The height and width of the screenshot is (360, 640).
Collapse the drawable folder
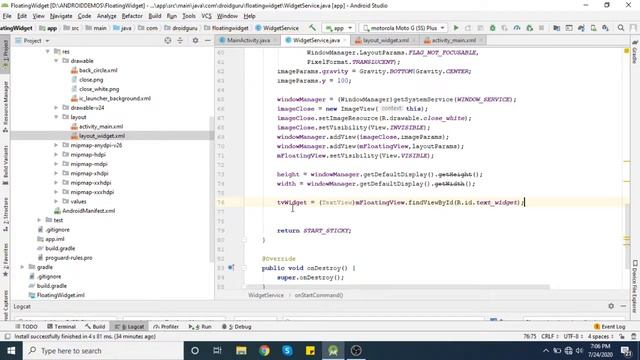[56, 61]
